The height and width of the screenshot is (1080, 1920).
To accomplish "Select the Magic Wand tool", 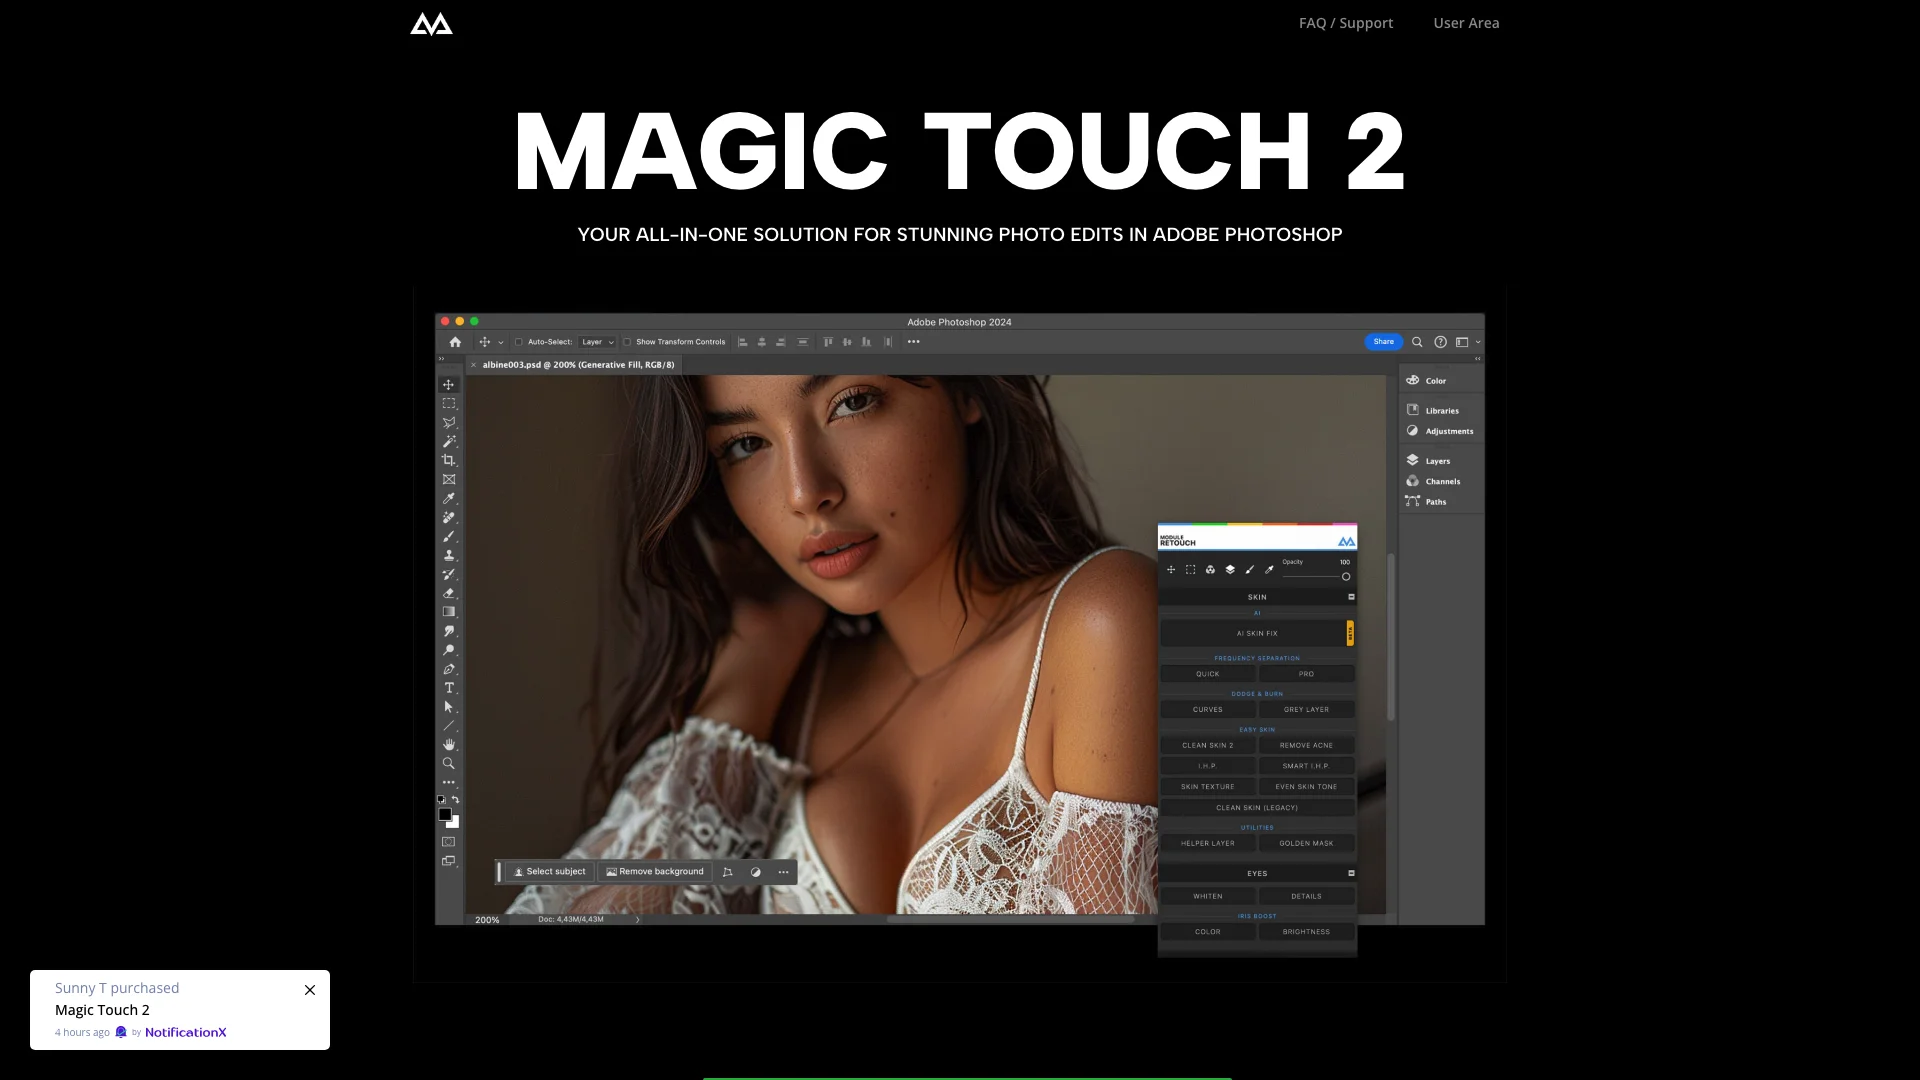I will (x=449, y=442).
